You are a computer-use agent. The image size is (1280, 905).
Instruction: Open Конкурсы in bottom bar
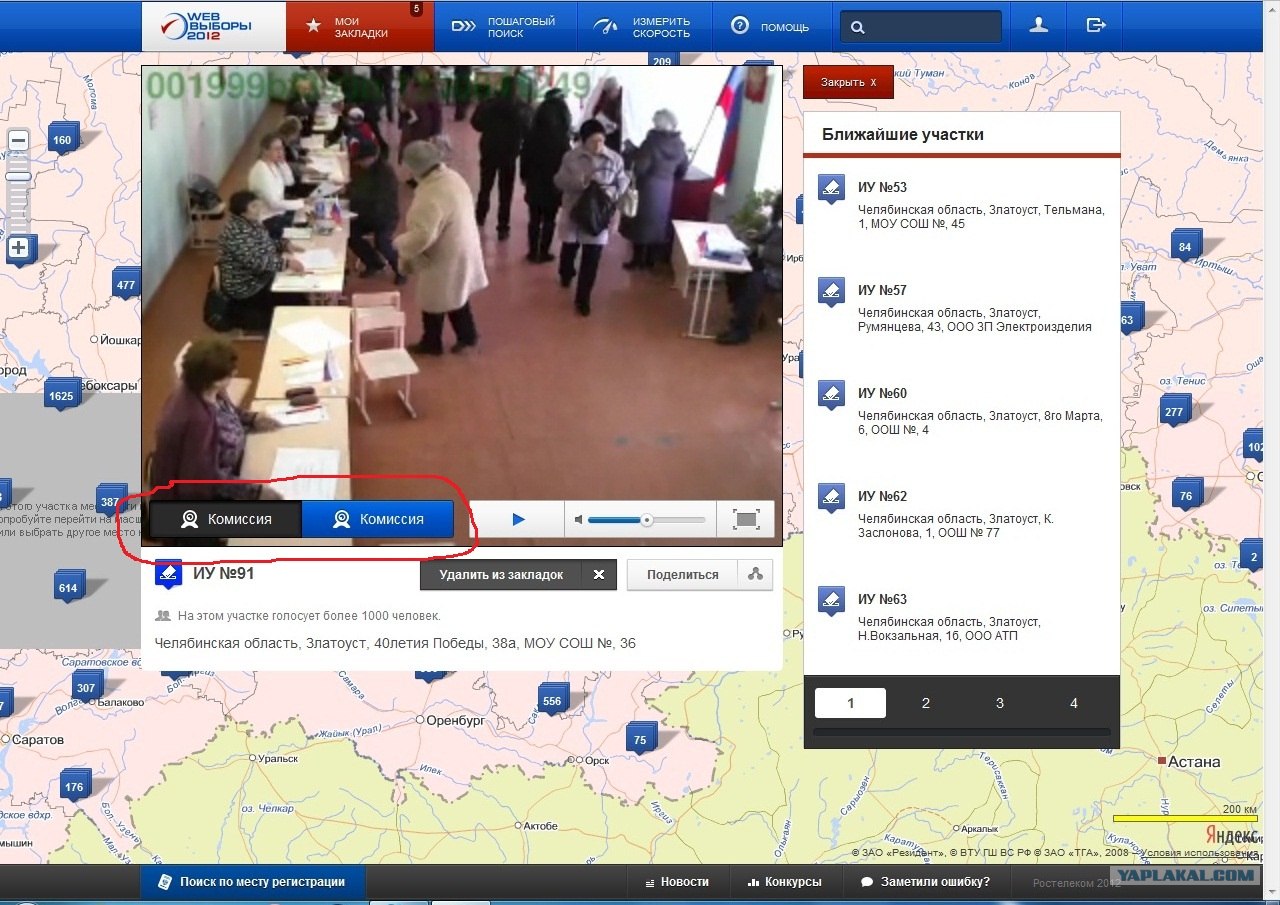pos(785,882)
